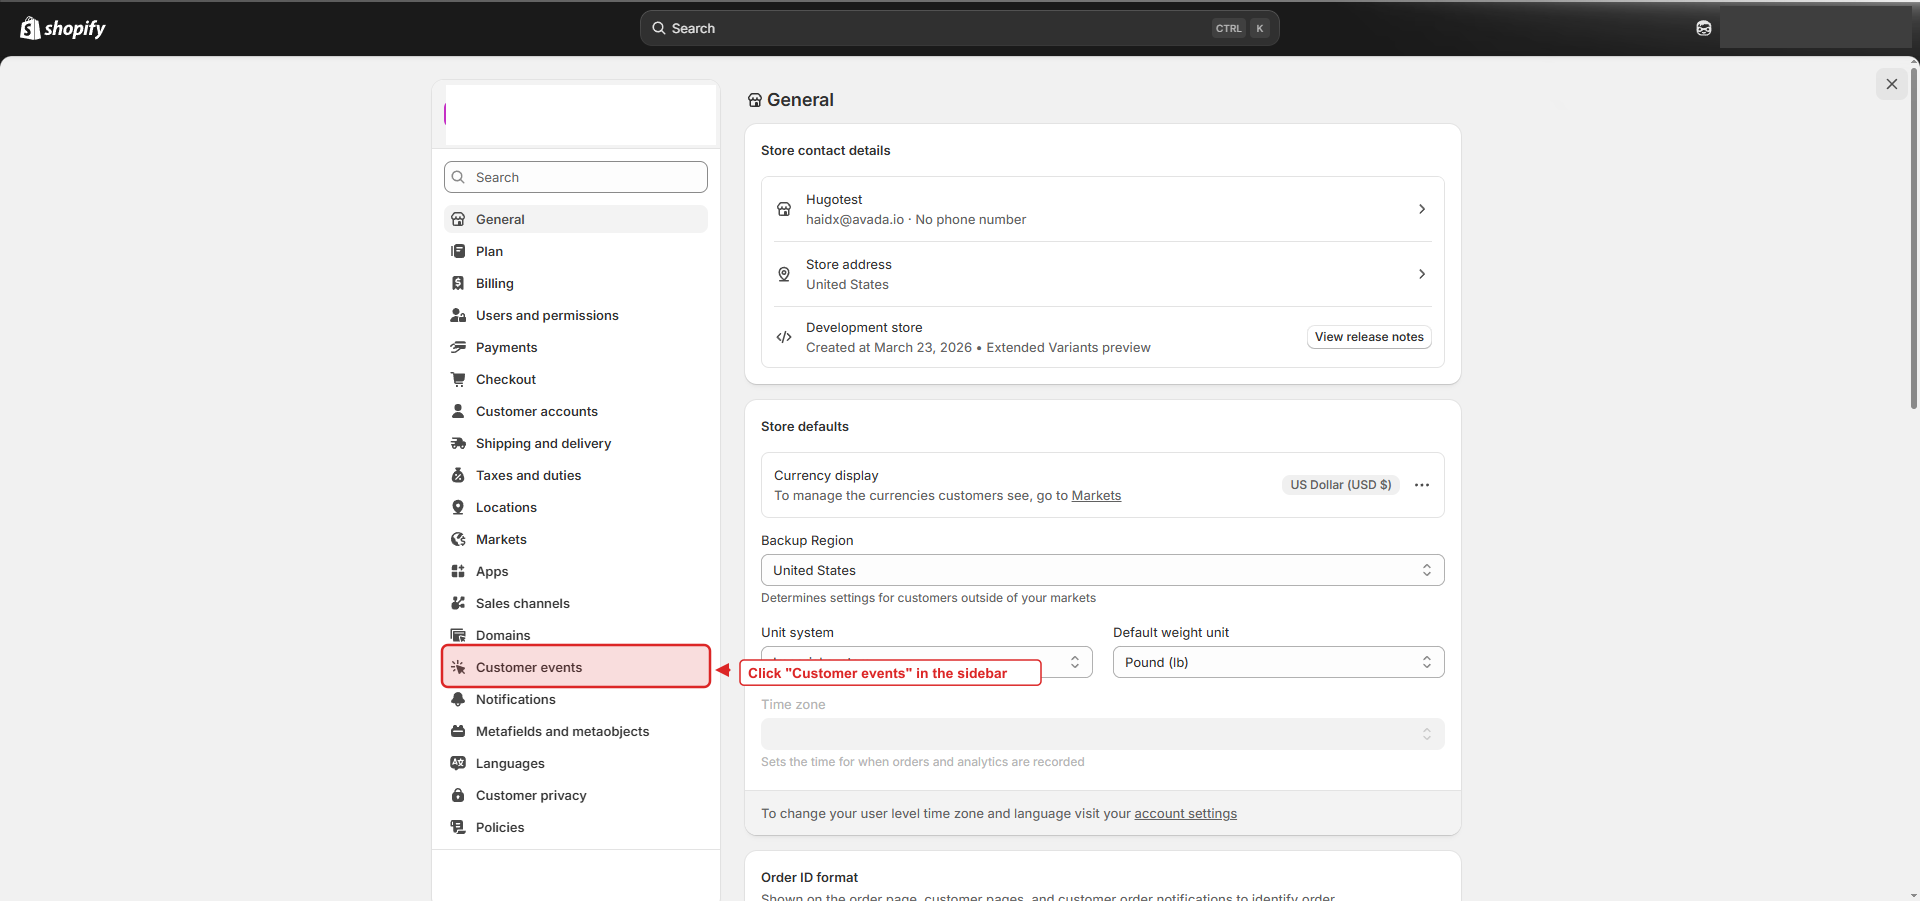Select Users and permissions menu item

click(576, 315)
